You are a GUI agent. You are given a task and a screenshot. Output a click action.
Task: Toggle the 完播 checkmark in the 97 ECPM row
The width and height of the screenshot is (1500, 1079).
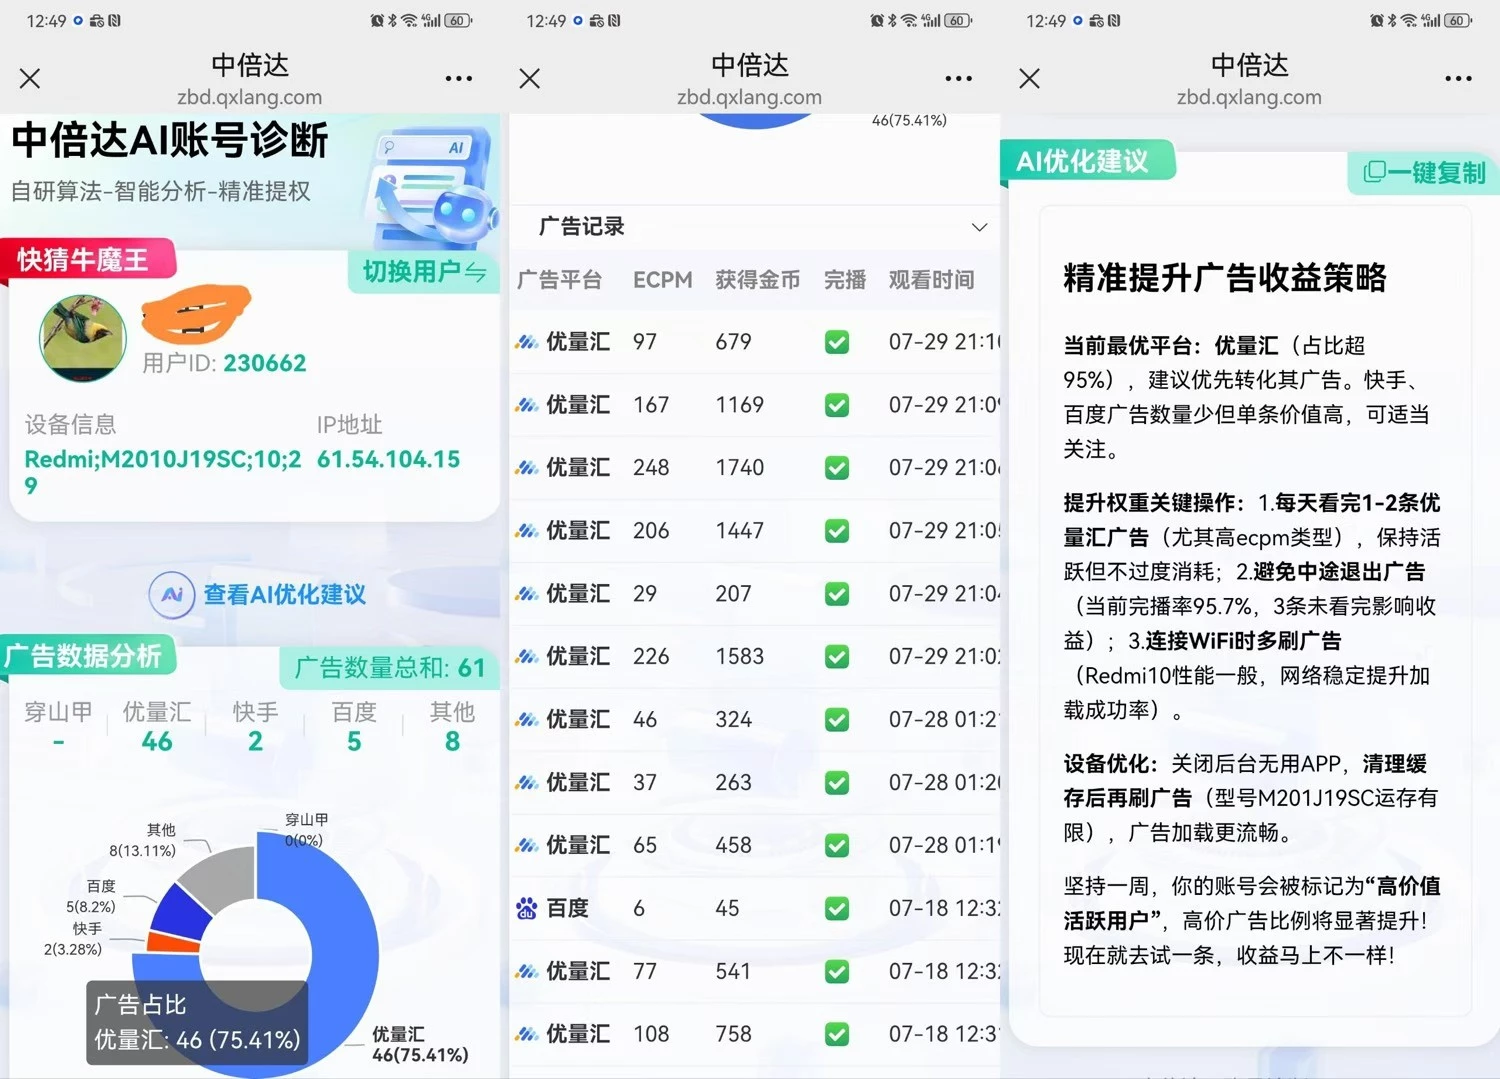[837, 341]
